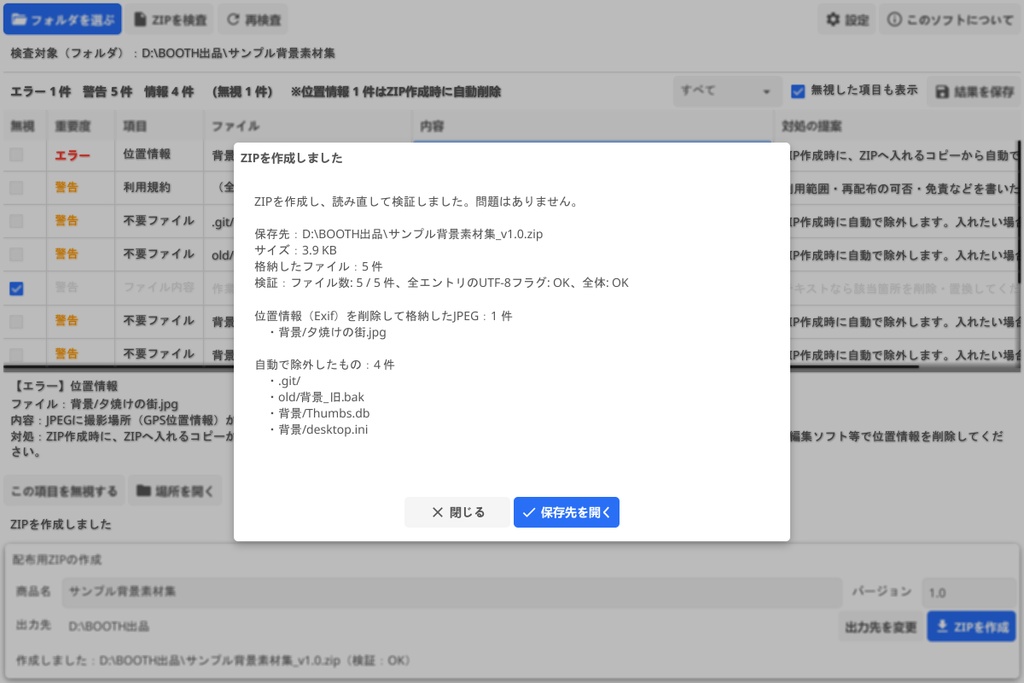1024x683 pixels.
Task: Toggle ignore checkbox on the 利用規約 row
Action: (16, 188)
